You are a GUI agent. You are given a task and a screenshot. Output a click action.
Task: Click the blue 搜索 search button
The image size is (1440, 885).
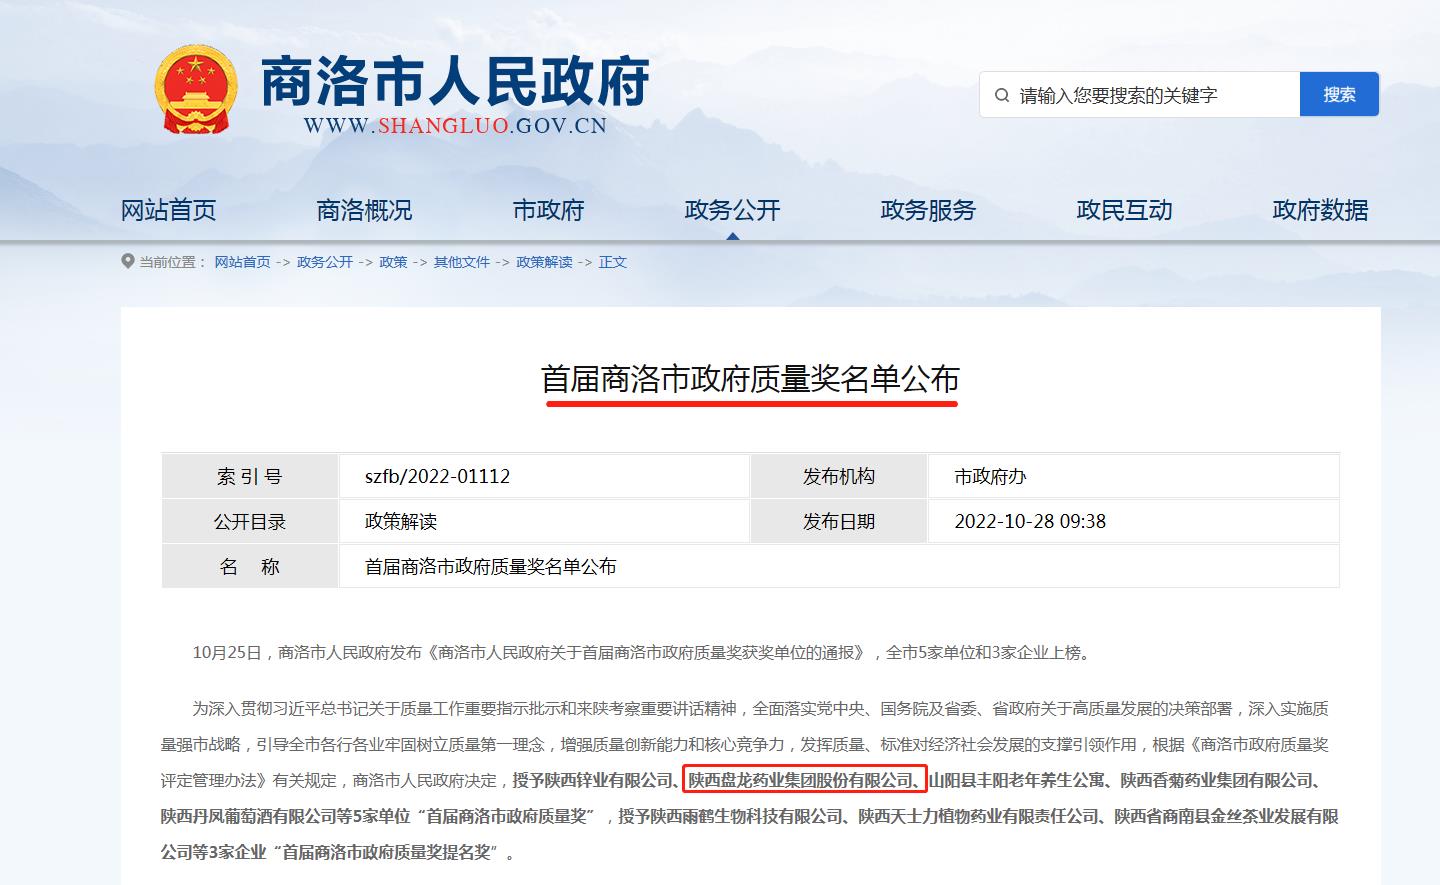coord(1339,94)
